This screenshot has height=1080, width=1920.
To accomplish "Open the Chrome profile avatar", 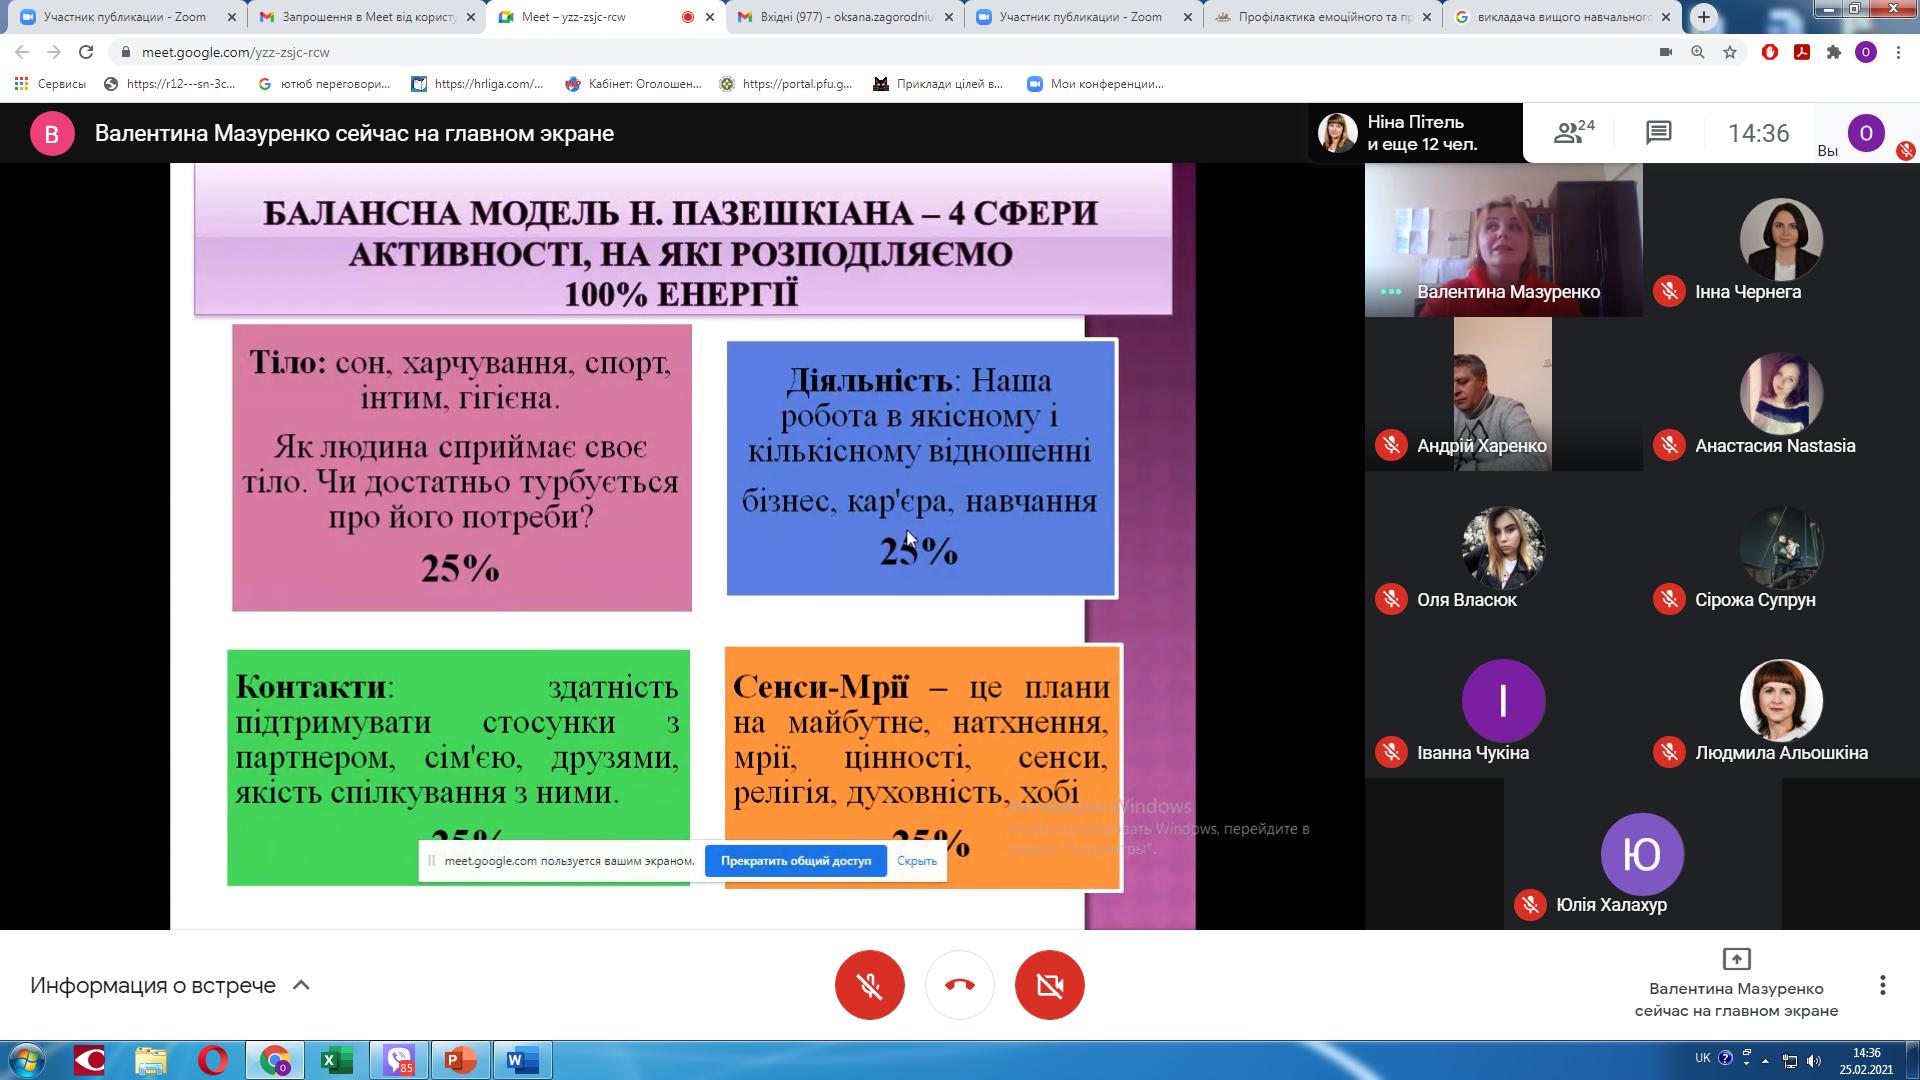I will pos(1866,52).
